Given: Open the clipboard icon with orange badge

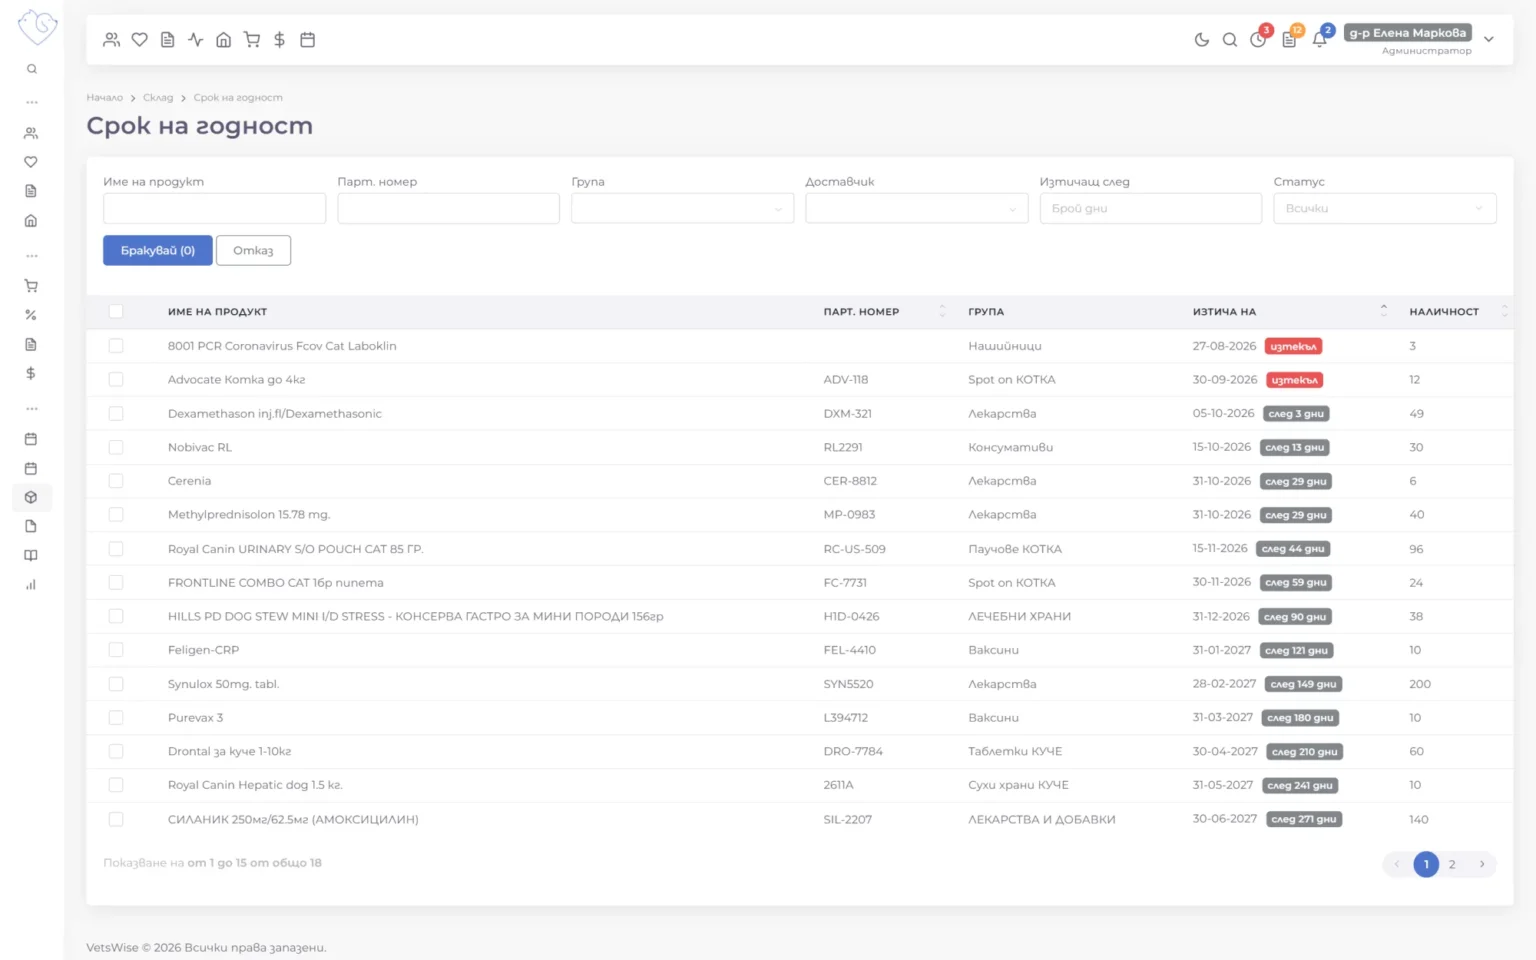Looking at the screenshot, I should [1289, 40].
